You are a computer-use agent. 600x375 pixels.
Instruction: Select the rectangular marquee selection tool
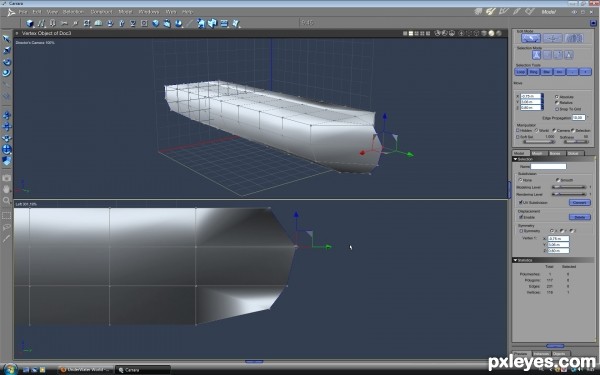7,215
